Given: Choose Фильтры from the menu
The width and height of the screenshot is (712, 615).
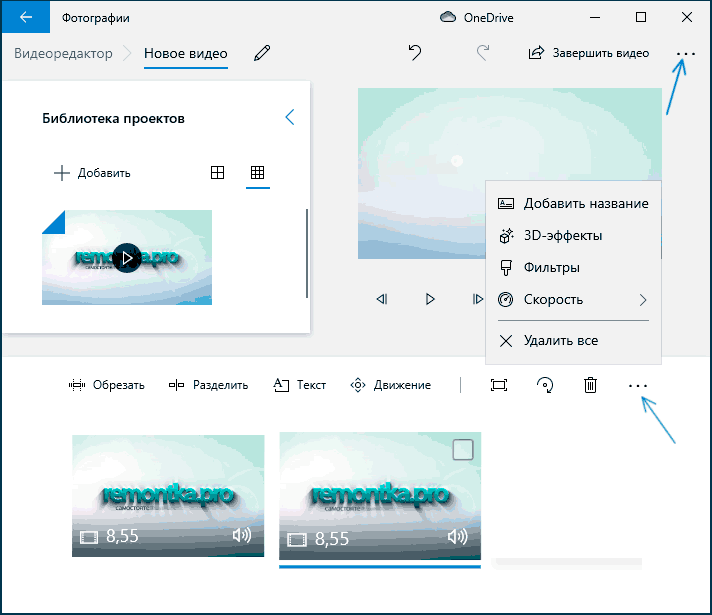Looking at the screenshot, I should pyautogui.click(x=573, y=268).
